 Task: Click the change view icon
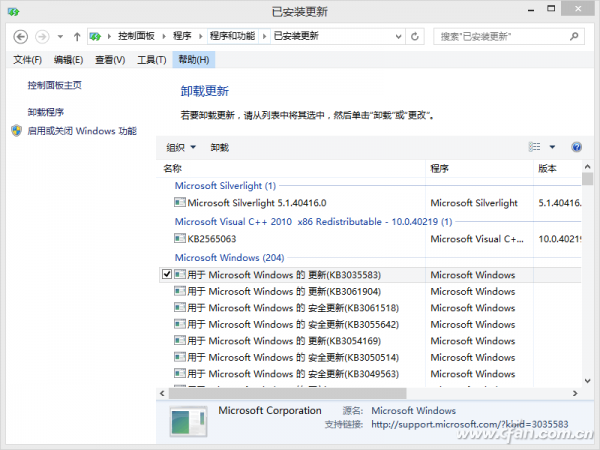[535, 147]
